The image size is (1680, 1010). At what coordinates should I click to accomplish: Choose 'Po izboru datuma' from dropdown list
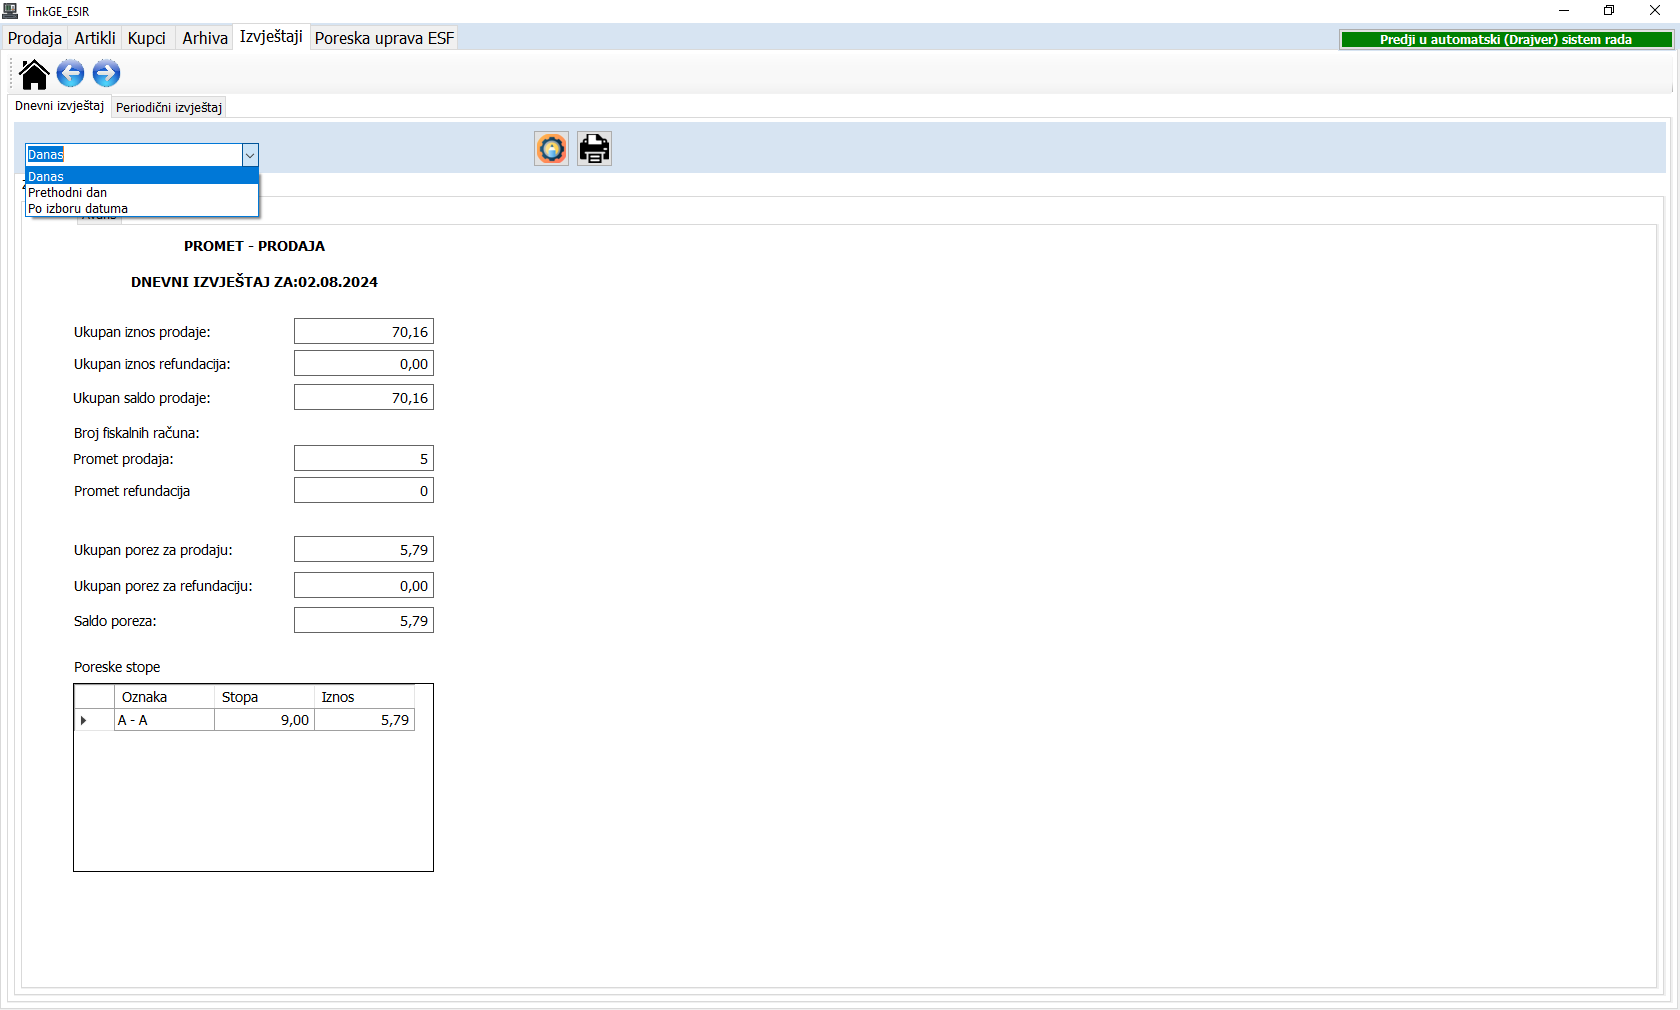point(78,209)
